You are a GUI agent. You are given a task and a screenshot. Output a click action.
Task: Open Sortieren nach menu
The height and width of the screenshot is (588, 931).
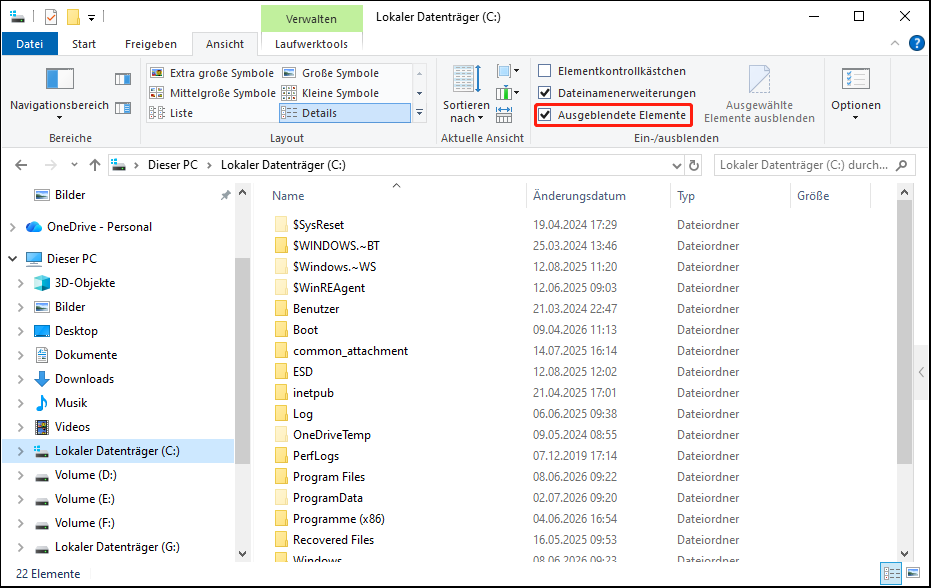466,94
